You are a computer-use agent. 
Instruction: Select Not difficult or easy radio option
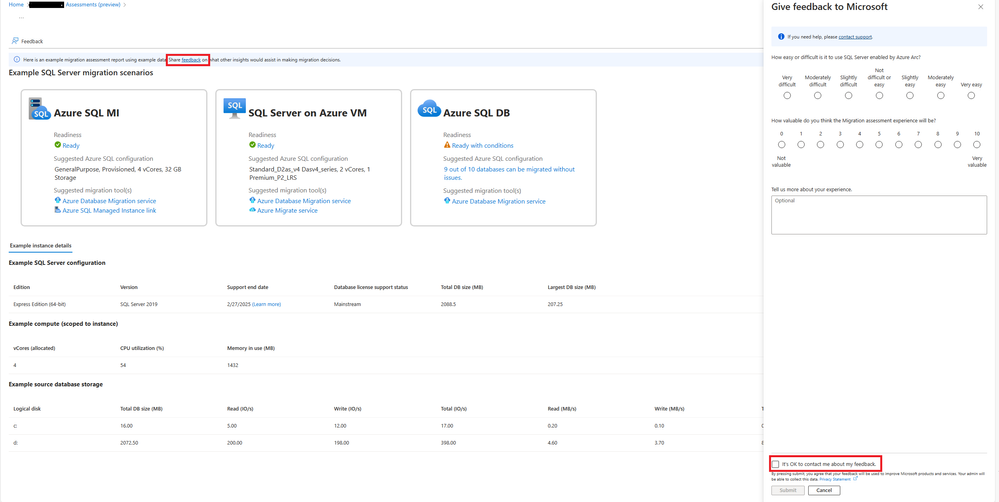[879, 96]
